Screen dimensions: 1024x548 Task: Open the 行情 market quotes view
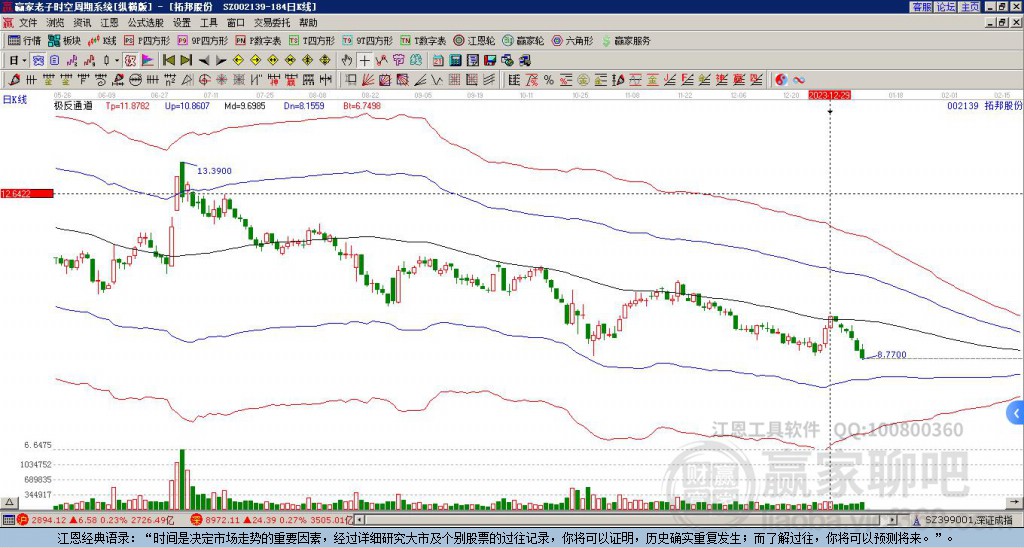click(x=24, y=41)
